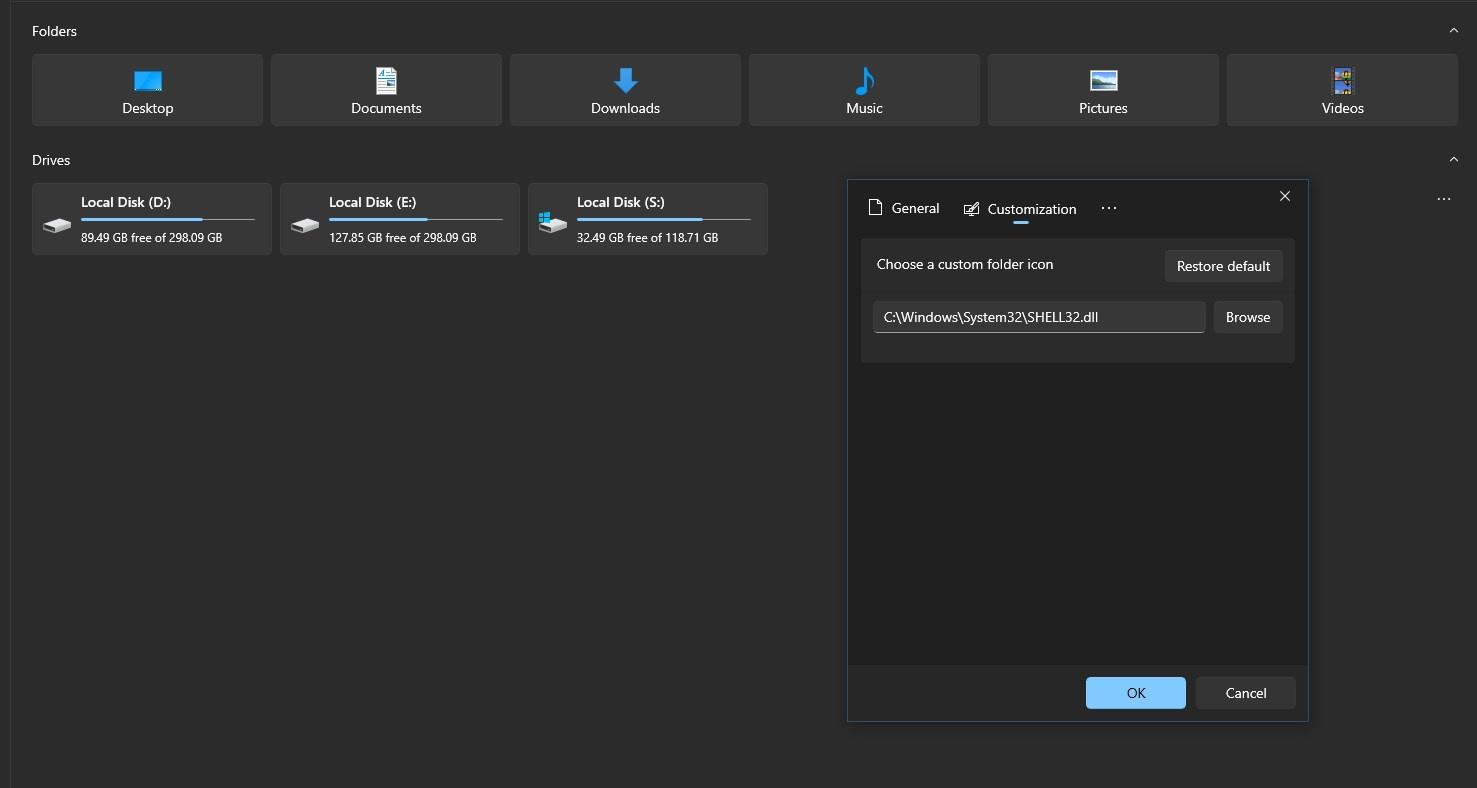Click the 'Choose a custom folder icon' label
Viewport: 1477px width, 788px height.
(965, 264)
